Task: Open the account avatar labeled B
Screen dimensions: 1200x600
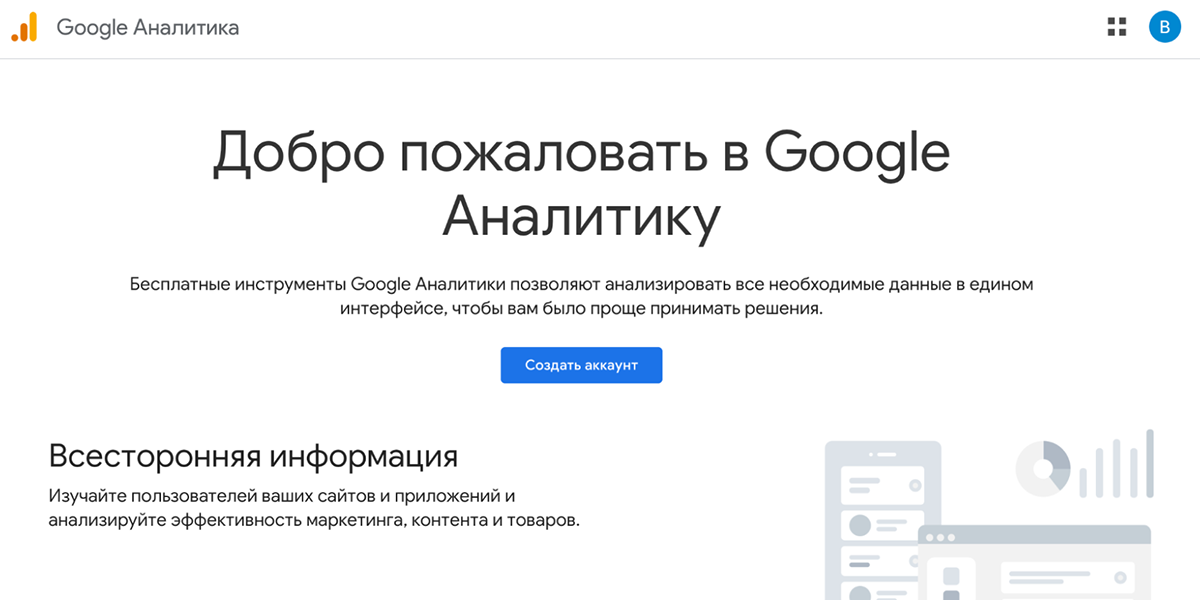Action: (x=1164, y=27)
